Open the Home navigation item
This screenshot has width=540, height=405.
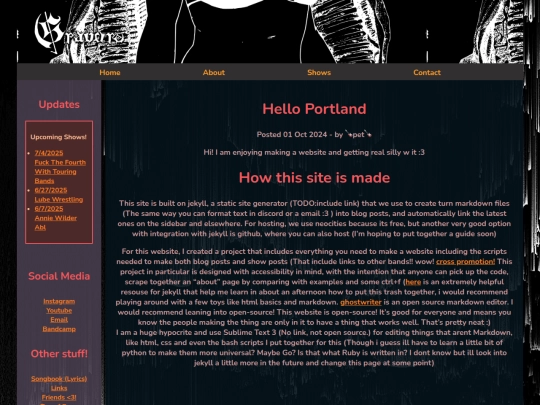110,72
